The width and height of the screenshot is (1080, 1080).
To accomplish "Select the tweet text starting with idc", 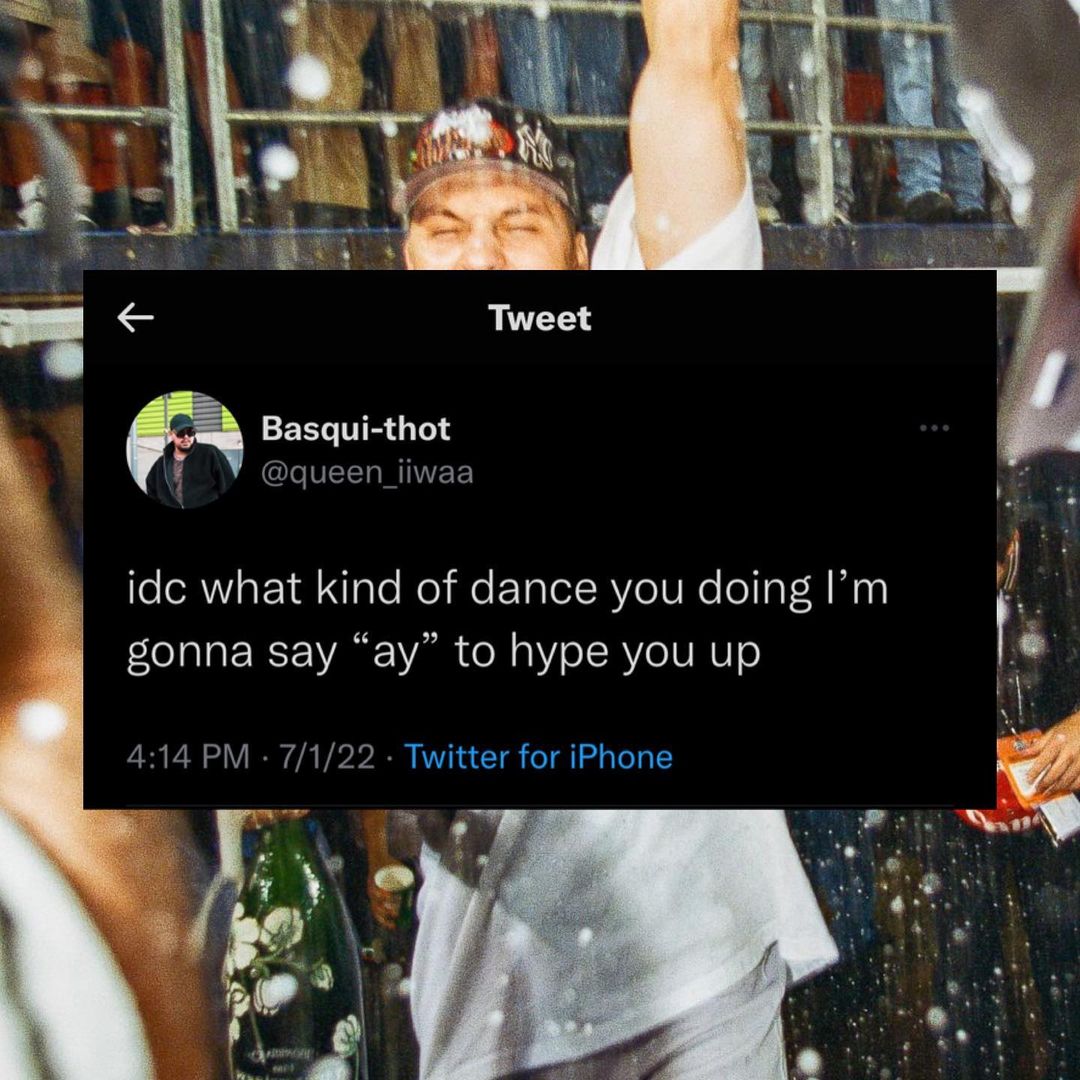I will 507,620.
